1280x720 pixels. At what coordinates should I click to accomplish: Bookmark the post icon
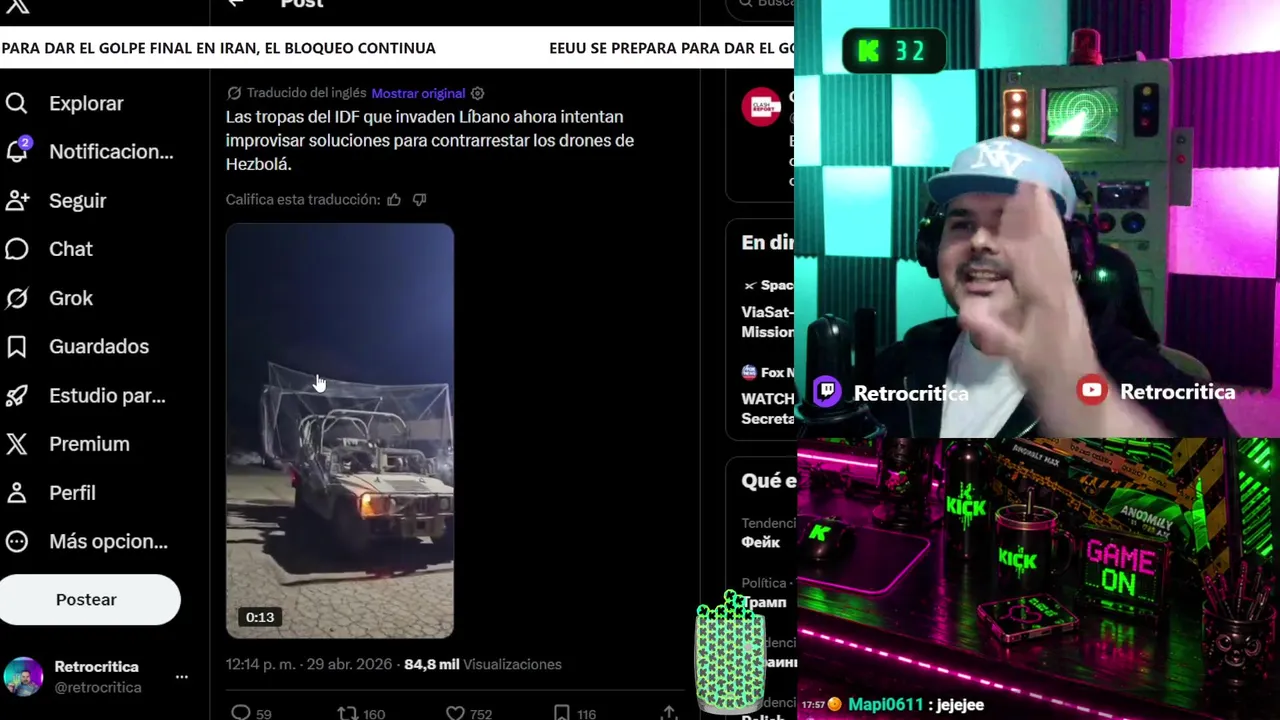pos(562,713)
